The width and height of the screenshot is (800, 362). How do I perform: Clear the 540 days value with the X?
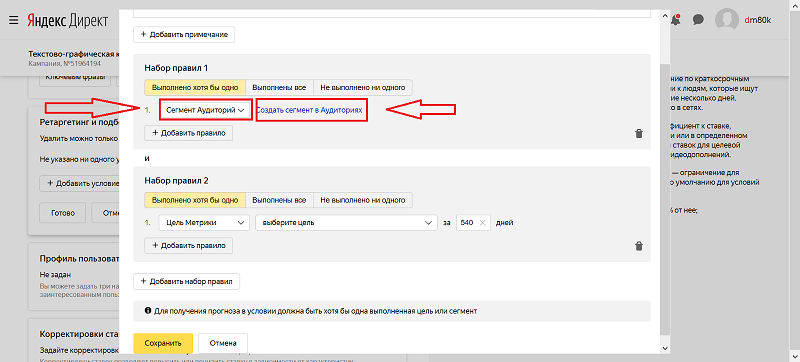(482, 223)
